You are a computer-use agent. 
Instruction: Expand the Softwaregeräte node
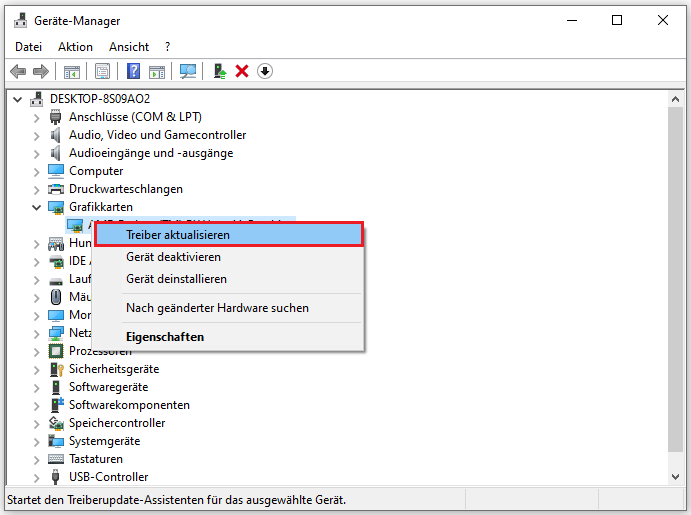(37, 388)
